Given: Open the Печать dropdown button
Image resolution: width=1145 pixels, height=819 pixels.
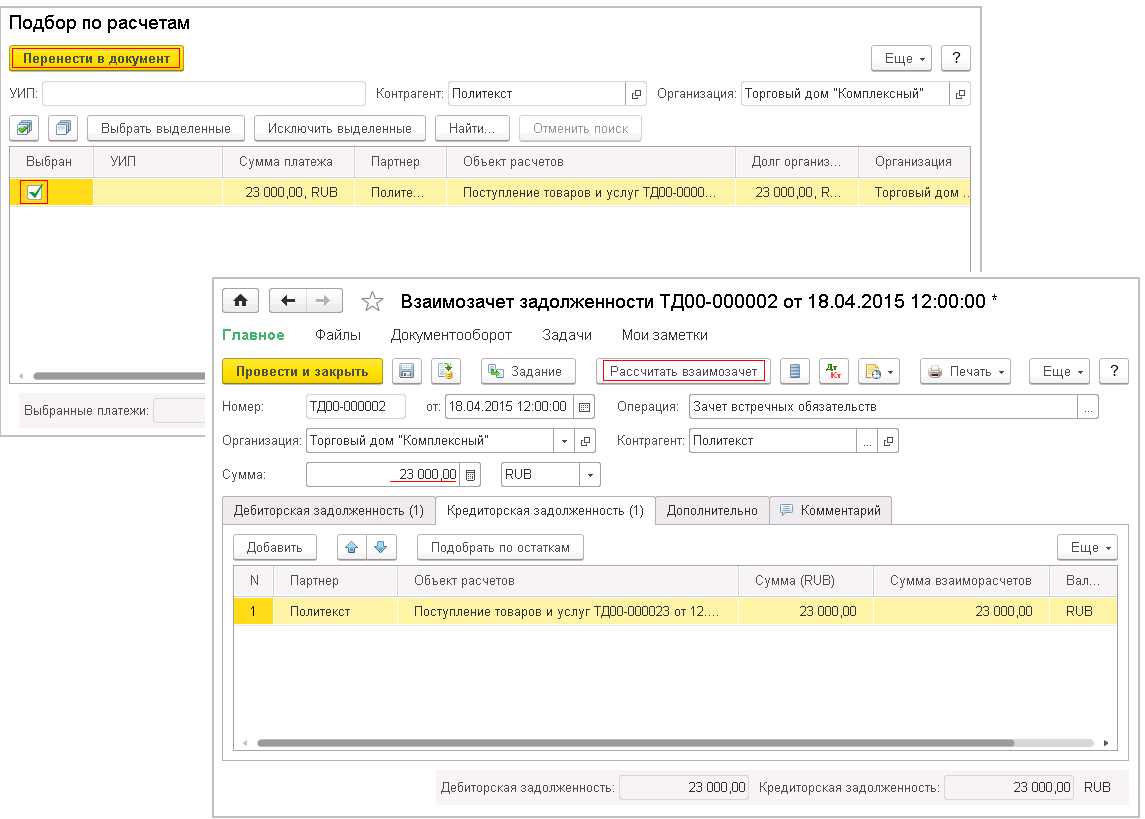Looking at the screenshot, I should click(x=965, y=371).
